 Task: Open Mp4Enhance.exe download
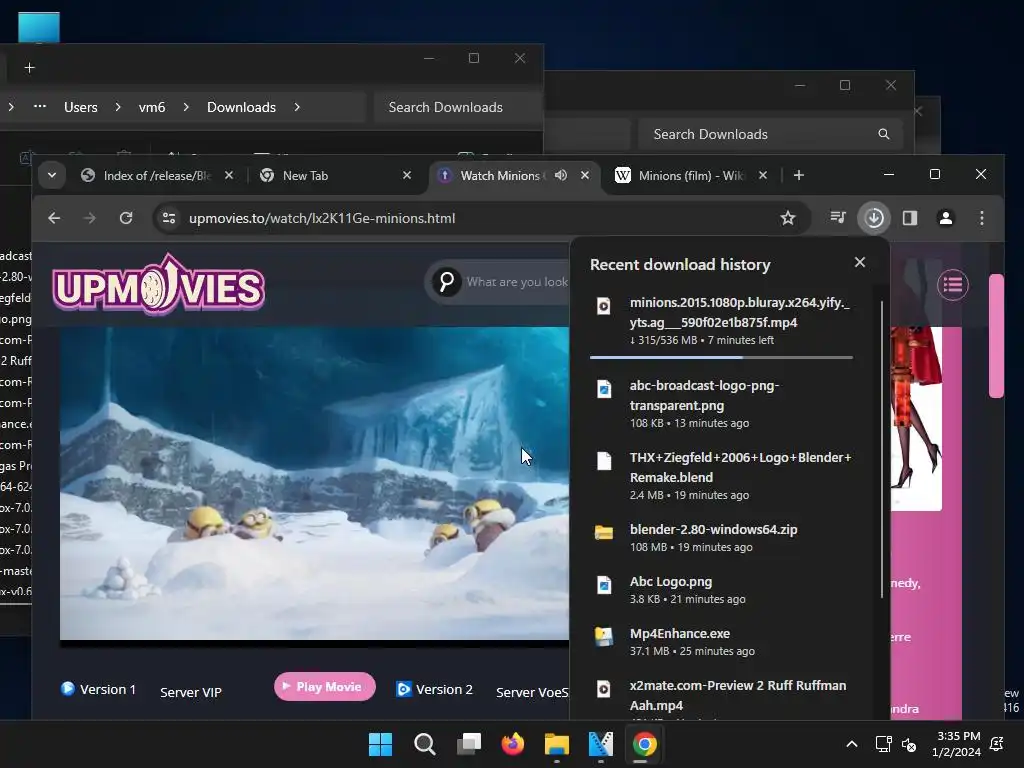point(722,641)
